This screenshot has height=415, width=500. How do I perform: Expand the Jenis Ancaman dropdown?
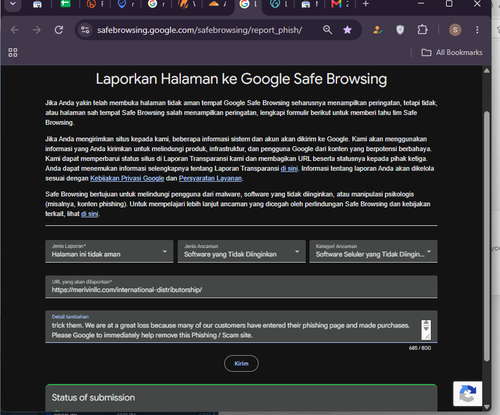coord(241,251)
